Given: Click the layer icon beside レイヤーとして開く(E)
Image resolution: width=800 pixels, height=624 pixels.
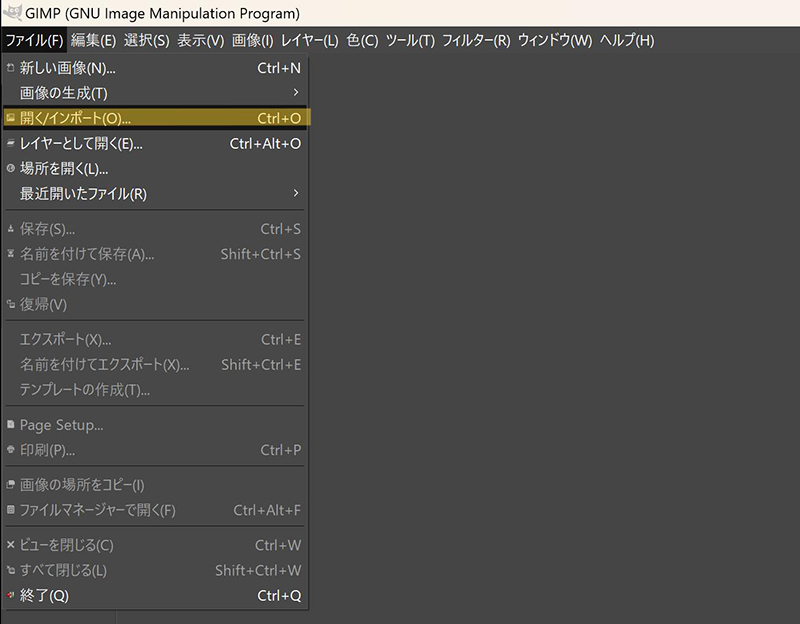Looking at the screenshot, I should pyautogui.click(x=10, y=143).
